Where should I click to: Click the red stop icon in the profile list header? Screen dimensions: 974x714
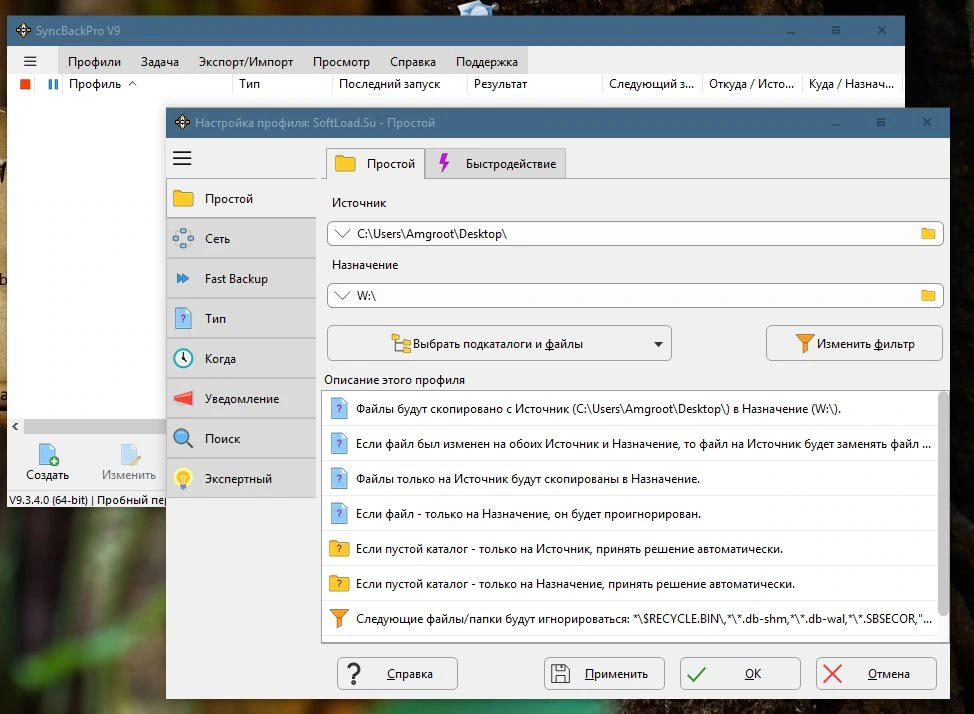pos(25,84)
